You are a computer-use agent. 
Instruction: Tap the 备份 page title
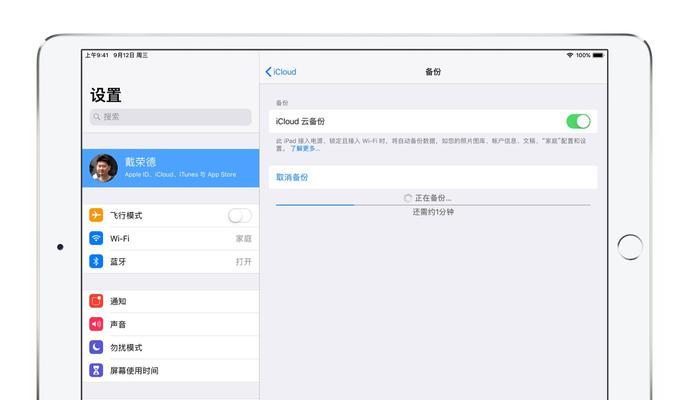click(433, 72)
